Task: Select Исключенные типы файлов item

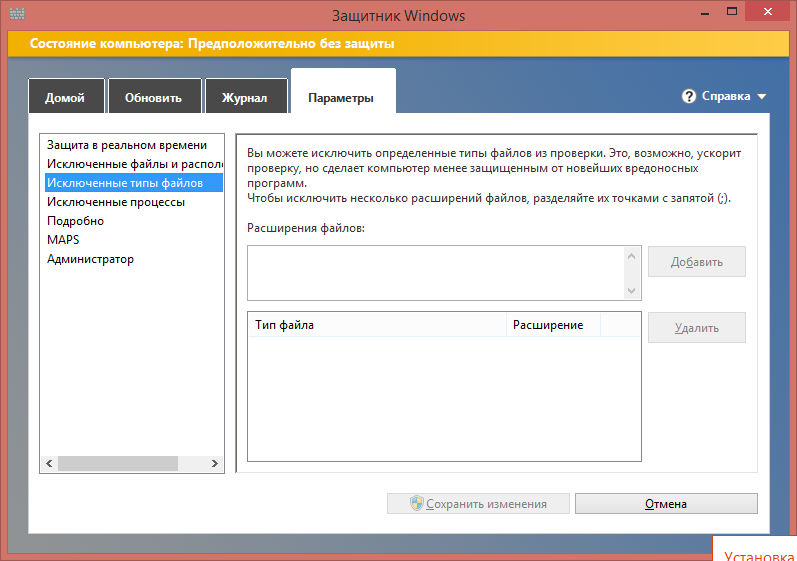Action: point(134,183)
